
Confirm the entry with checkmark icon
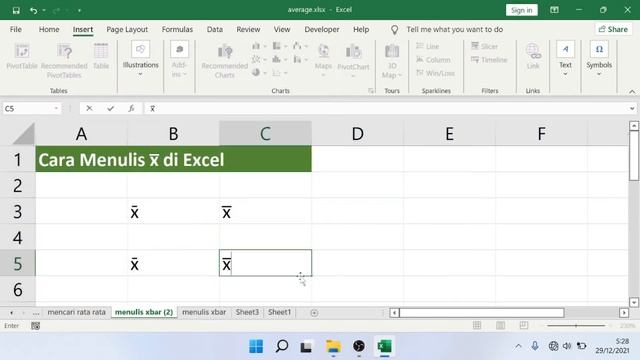(110, 108)
